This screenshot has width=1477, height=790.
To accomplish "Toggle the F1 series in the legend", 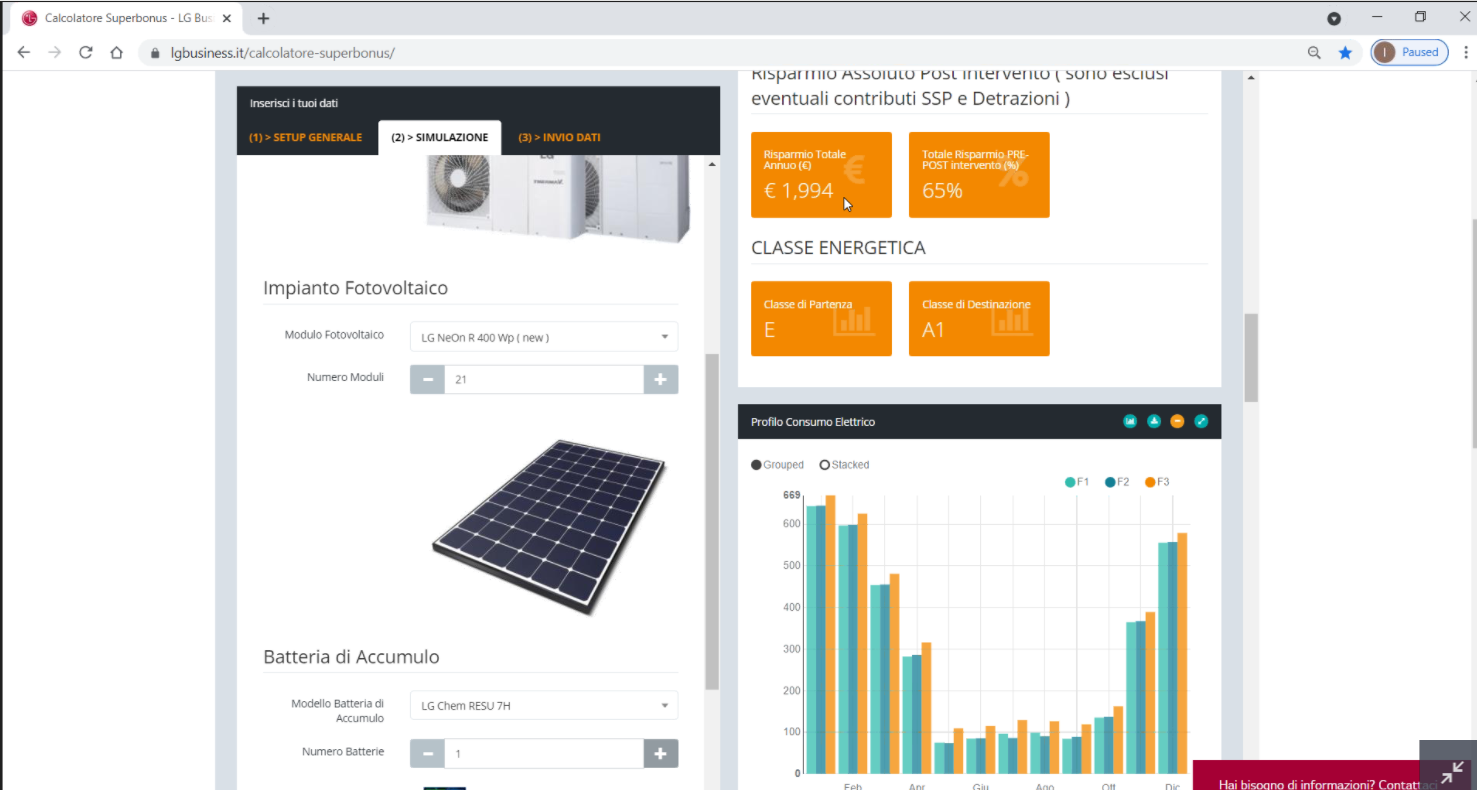I will click(x=1077, y=482).
